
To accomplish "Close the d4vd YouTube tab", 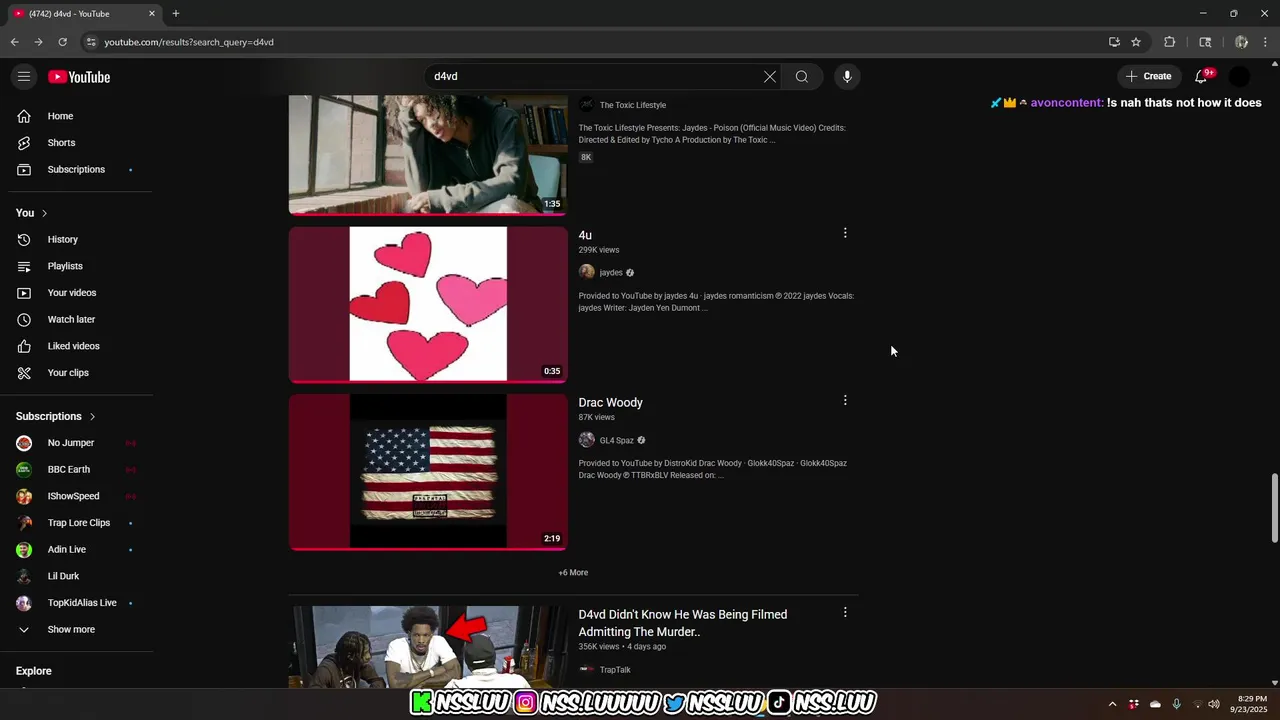I will (152, 13).
